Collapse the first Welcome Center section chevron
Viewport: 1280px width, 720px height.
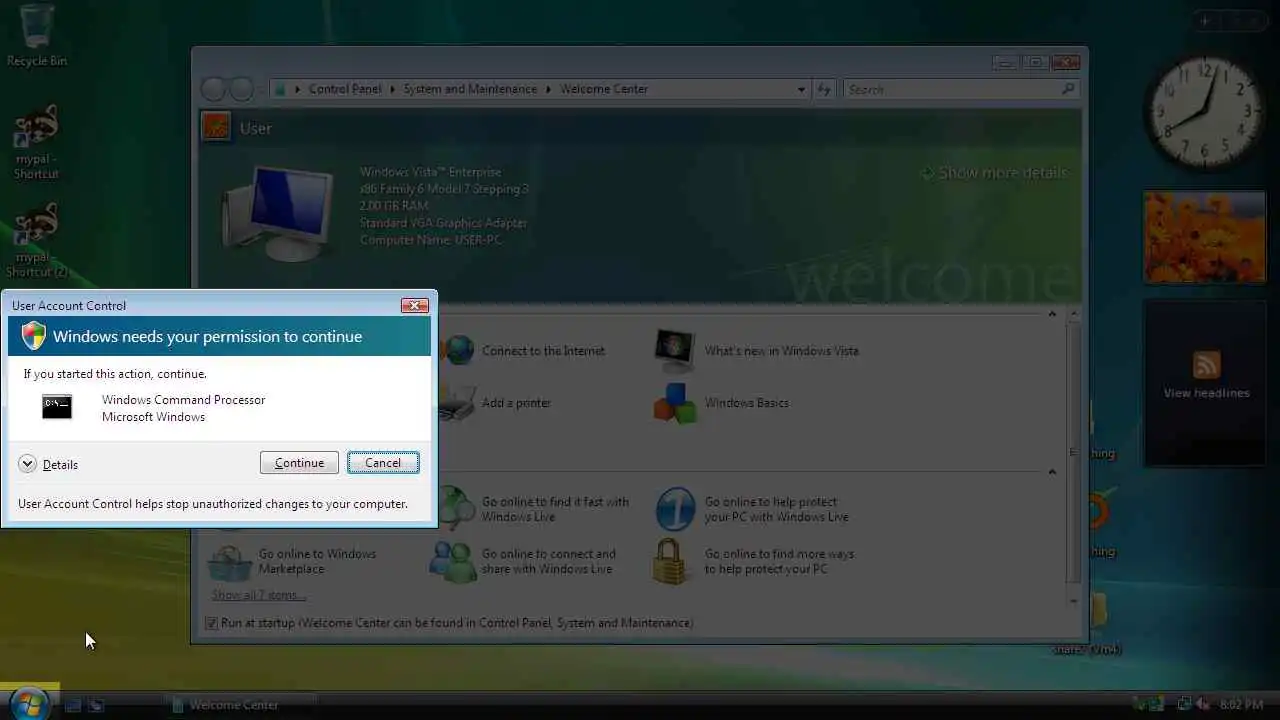(1052, 315)
